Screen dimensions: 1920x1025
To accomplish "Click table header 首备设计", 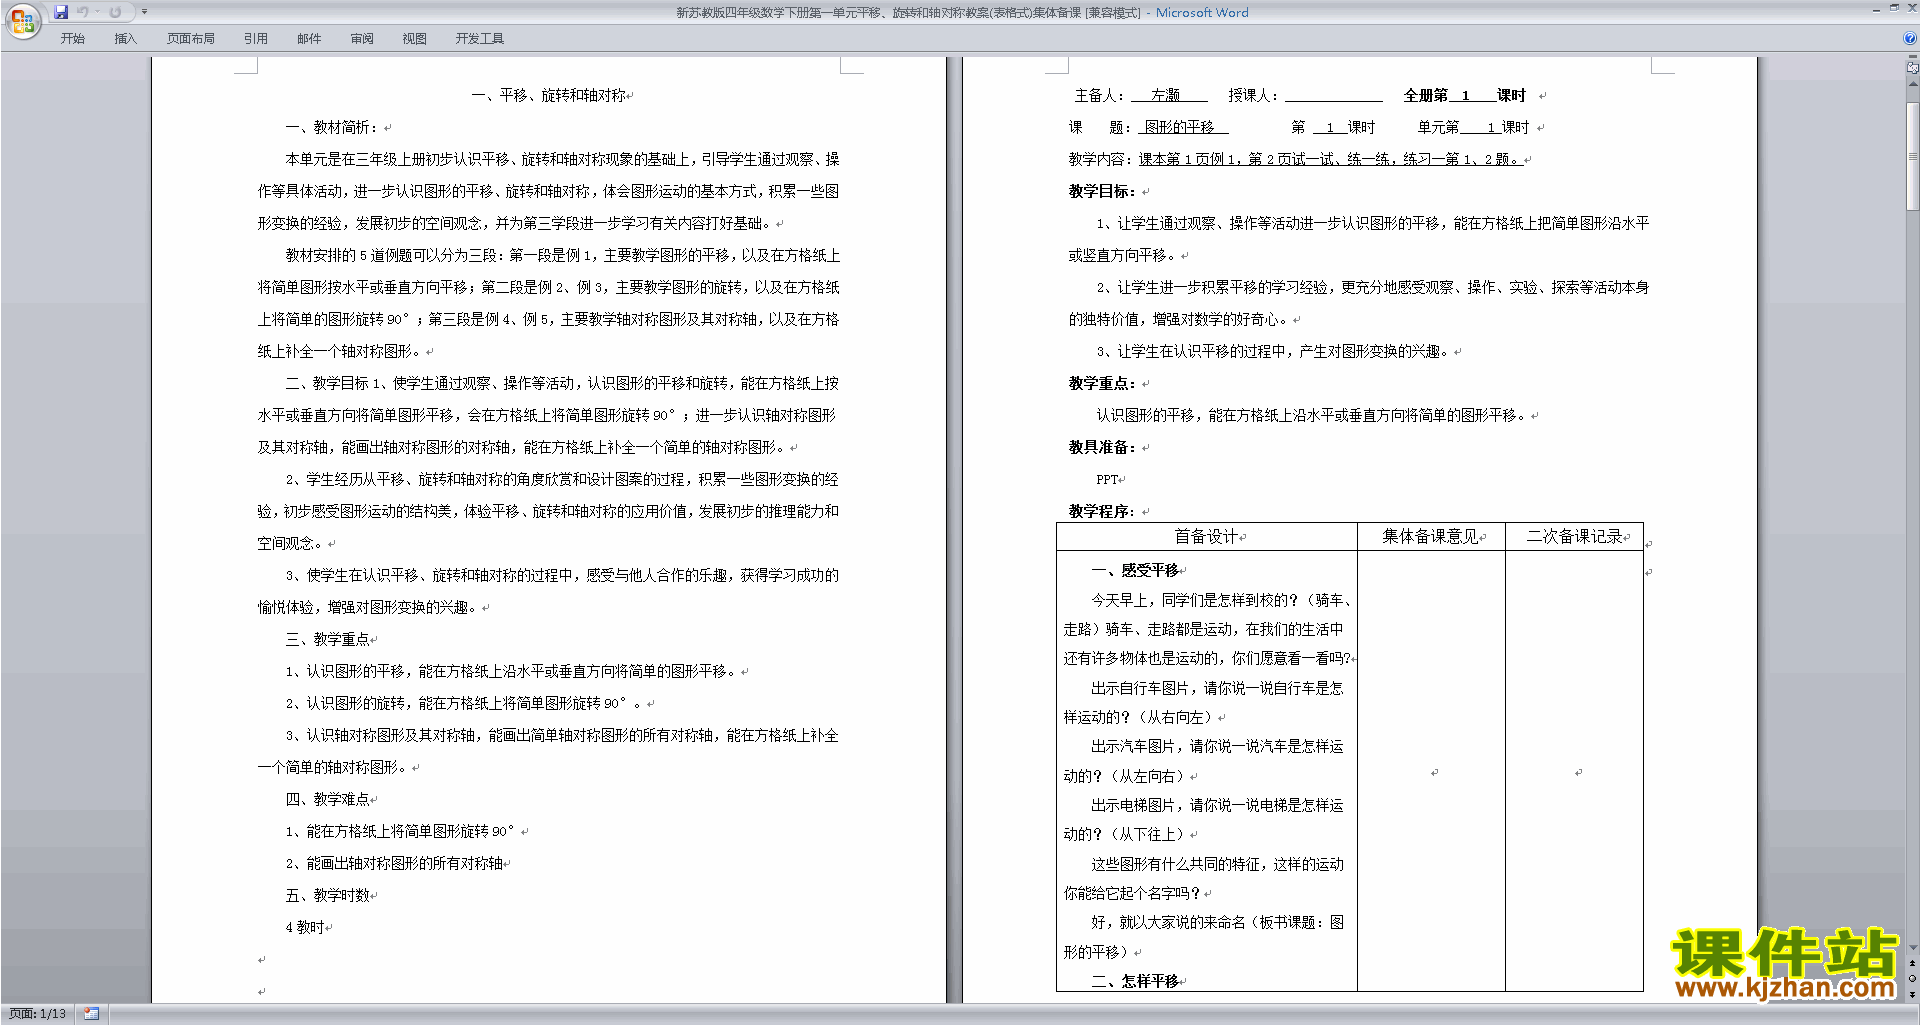I will tap(1206, 537).
